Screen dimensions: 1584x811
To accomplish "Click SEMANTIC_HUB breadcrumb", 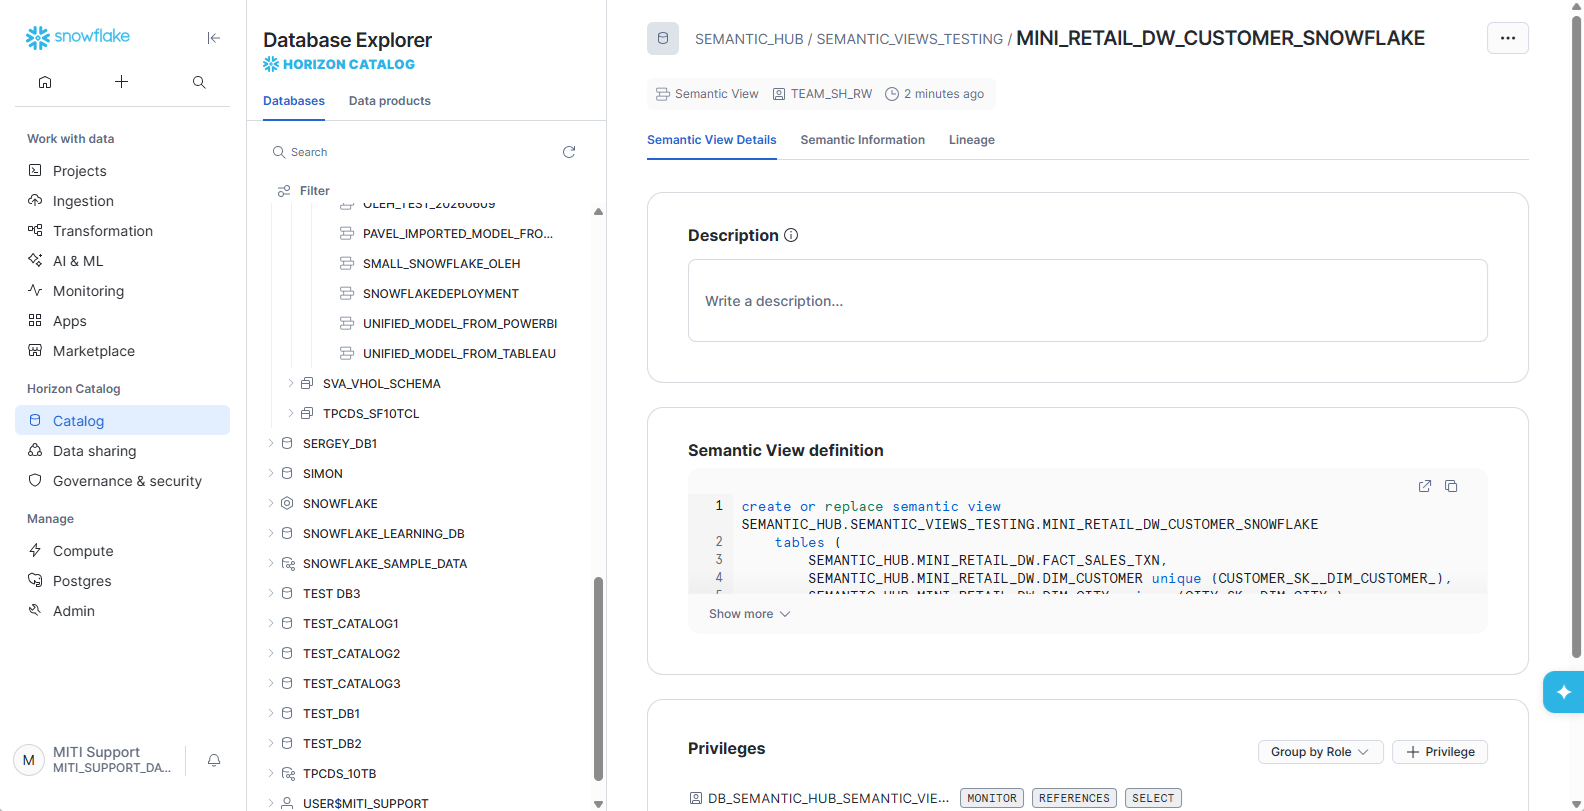I will point(749,39).
